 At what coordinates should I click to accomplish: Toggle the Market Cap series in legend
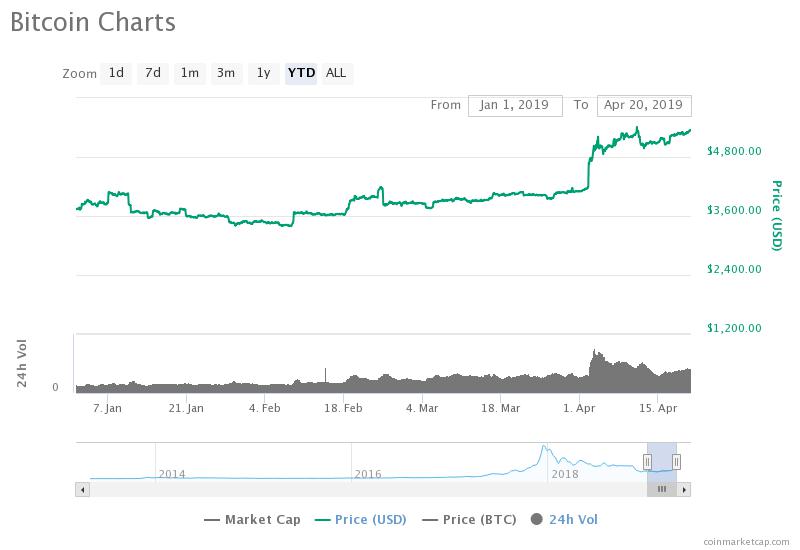(252, 519)
